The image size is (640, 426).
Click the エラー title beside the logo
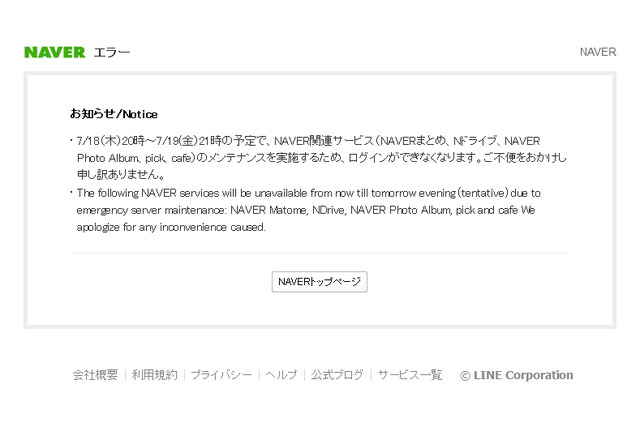(x=112, y=52)
